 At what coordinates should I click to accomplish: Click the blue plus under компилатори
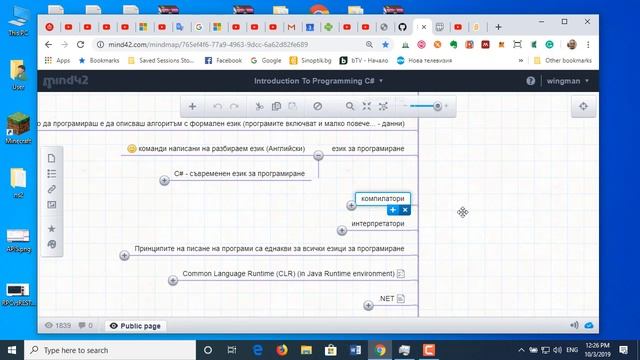click(x=393, y=210)
